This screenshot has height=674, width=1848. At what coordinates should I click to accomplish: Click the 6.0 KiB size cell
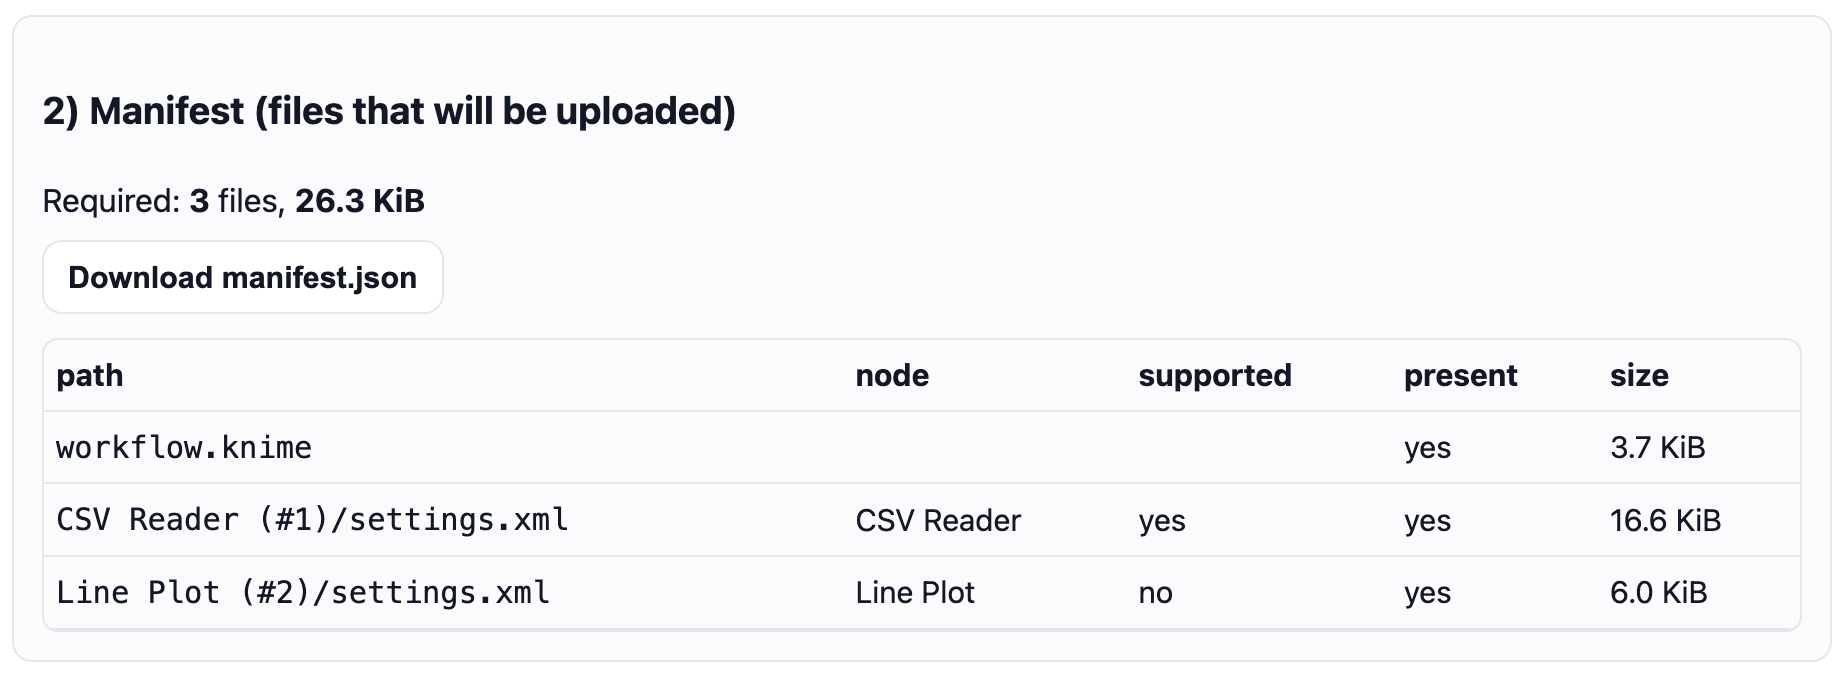click(x=1658, y=592)
